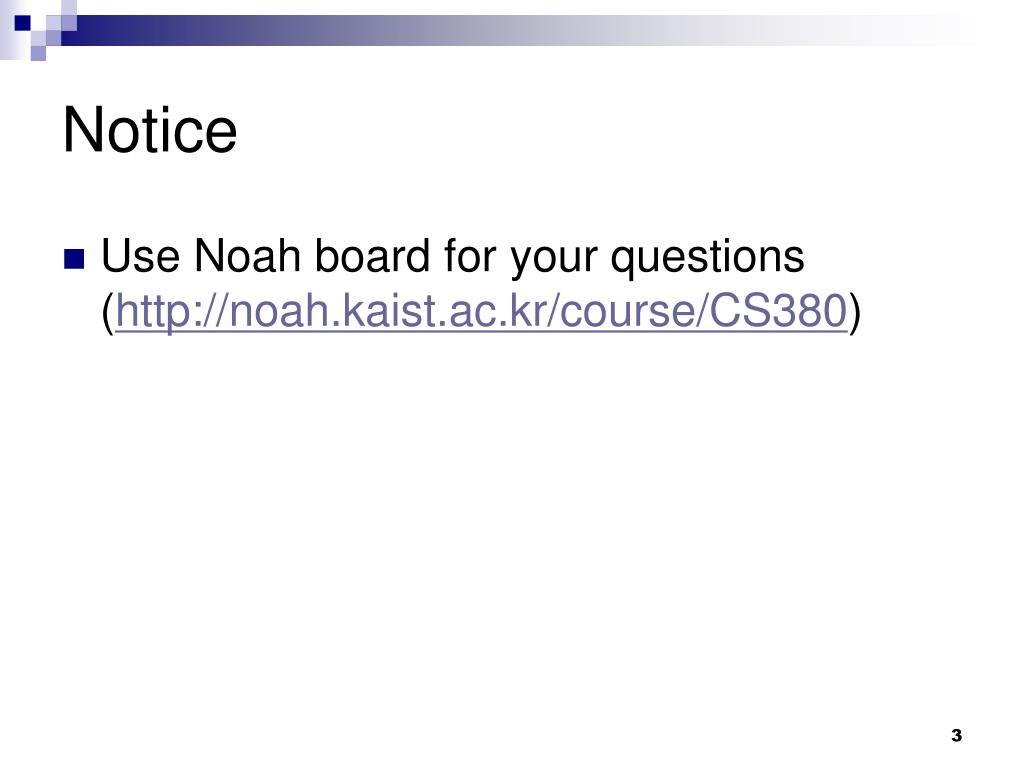The image size is (1024, 768).
Task: Click the word "Noah" in bullet text
Action: pyautogui.click(x=247, y=255)
